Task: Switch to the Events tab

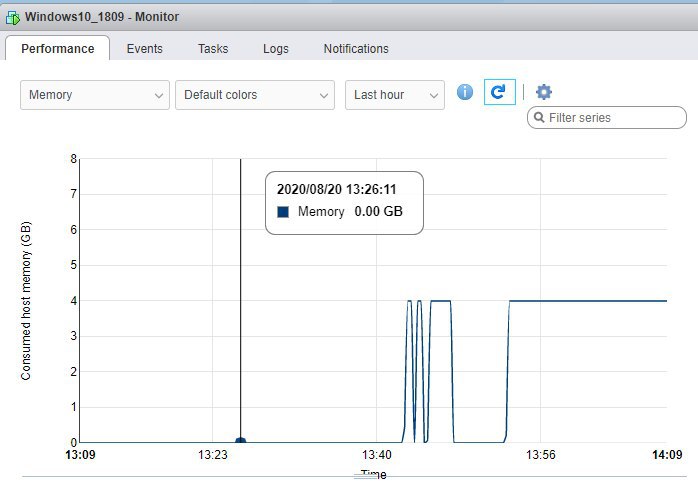Action: click(145, 49)
